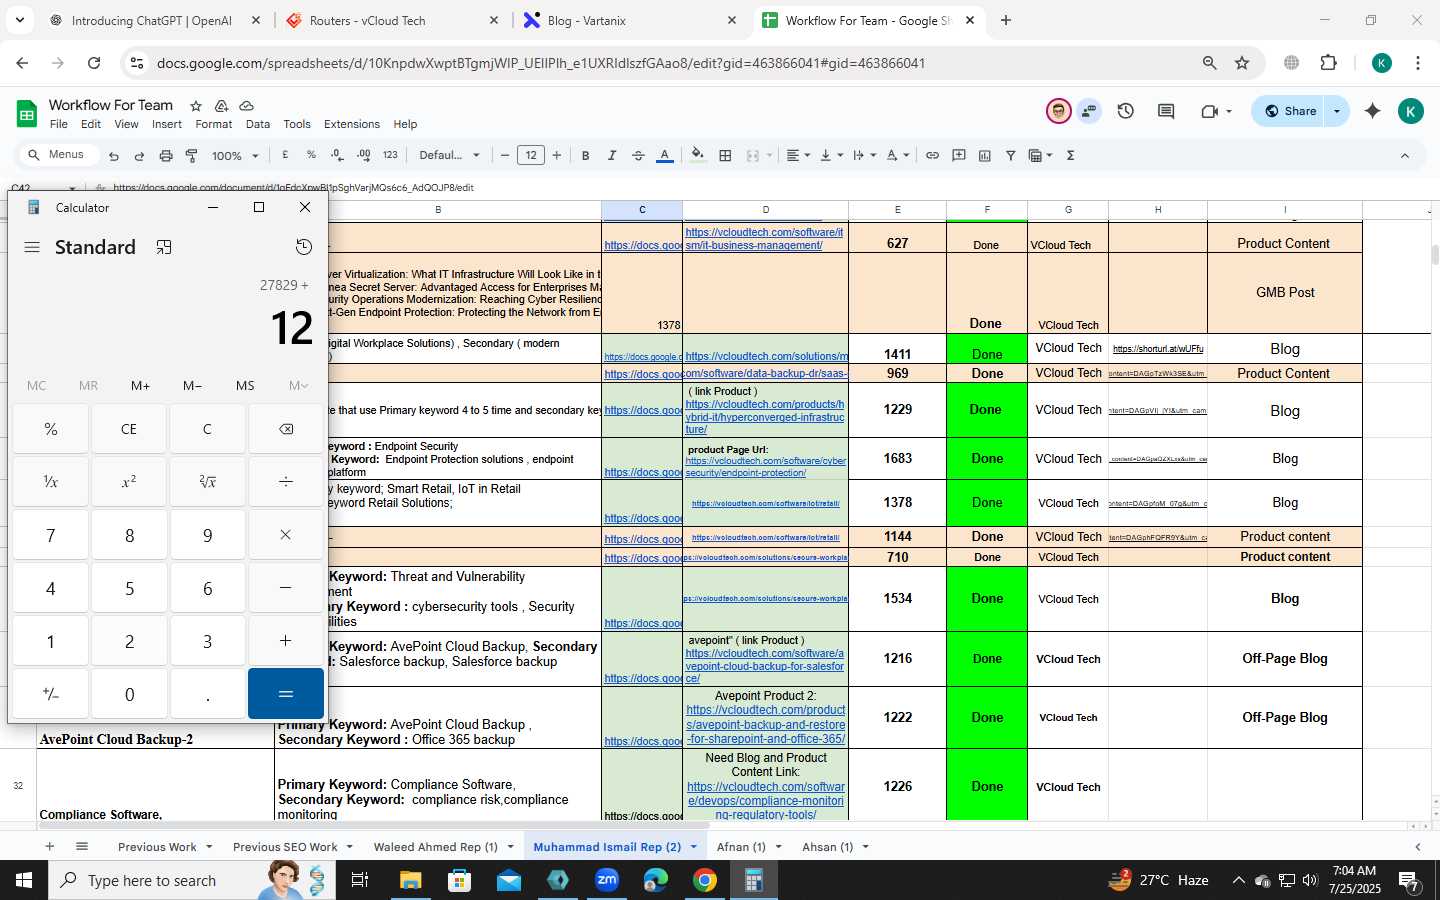The image size is (1440, 900).
Task: Open File Explorer in taskbar
Action: point(411,880)
